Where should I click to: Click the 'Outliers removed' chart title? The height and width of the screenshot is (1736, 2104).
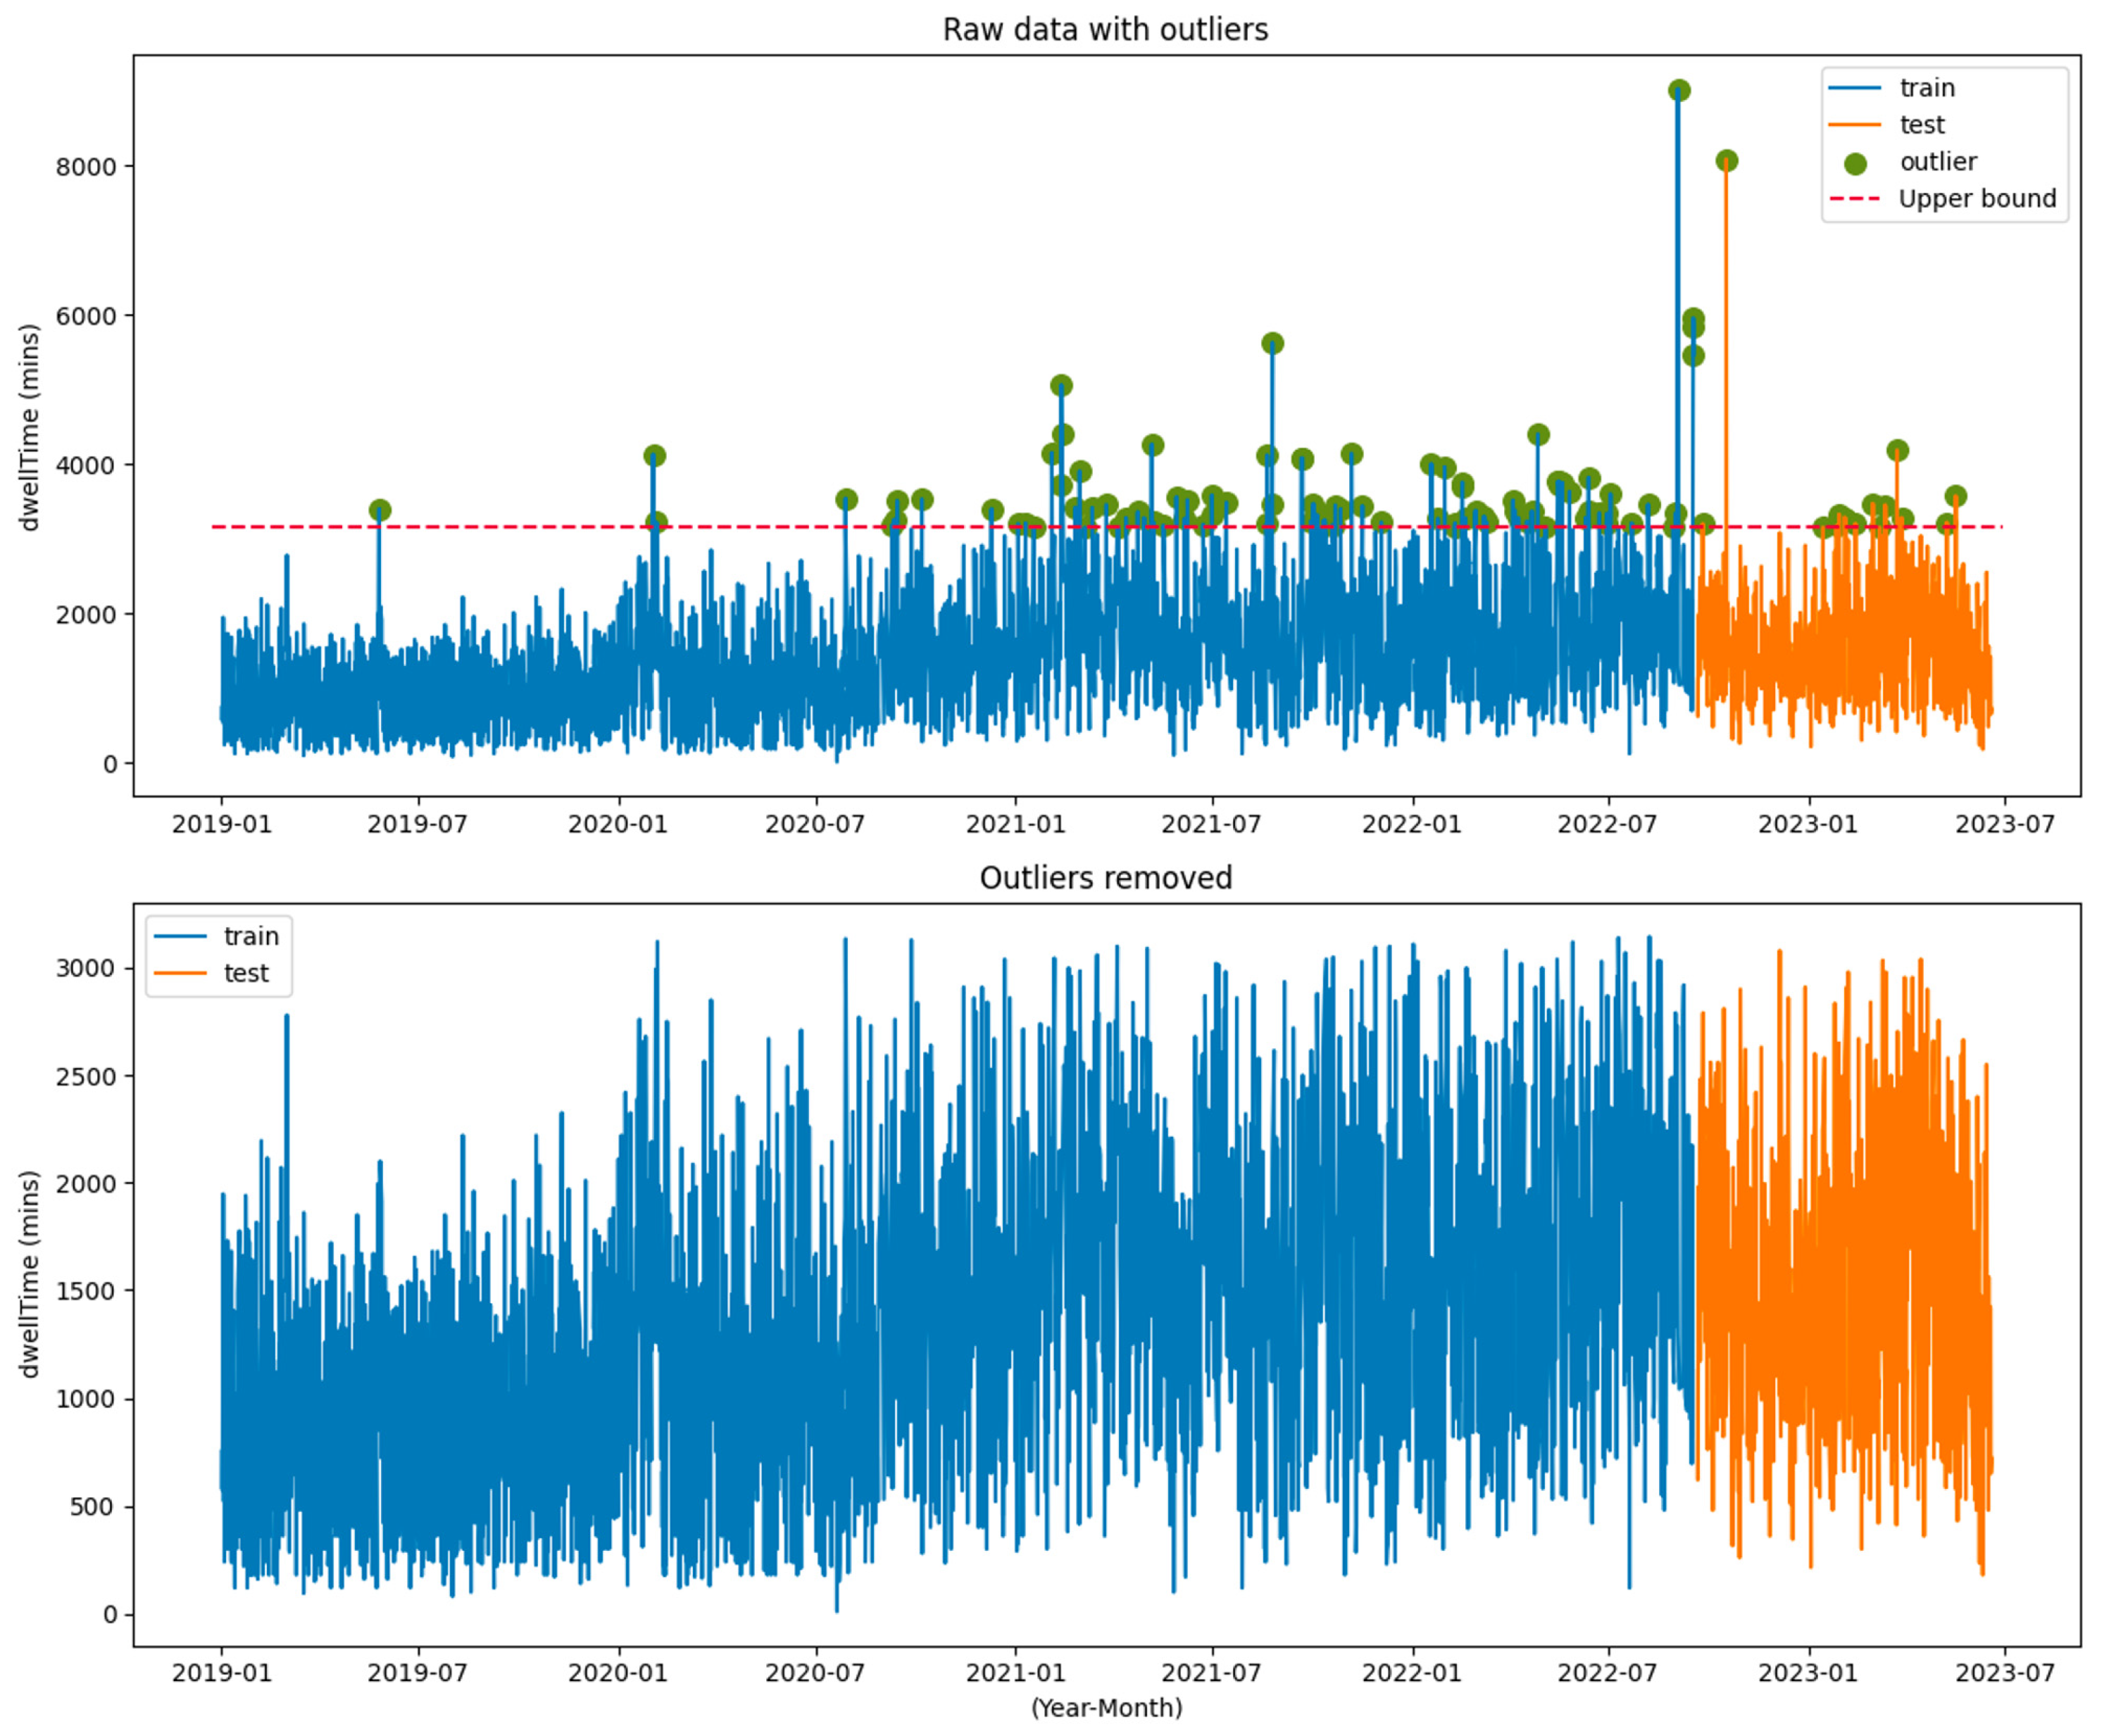coord(1105,877)
